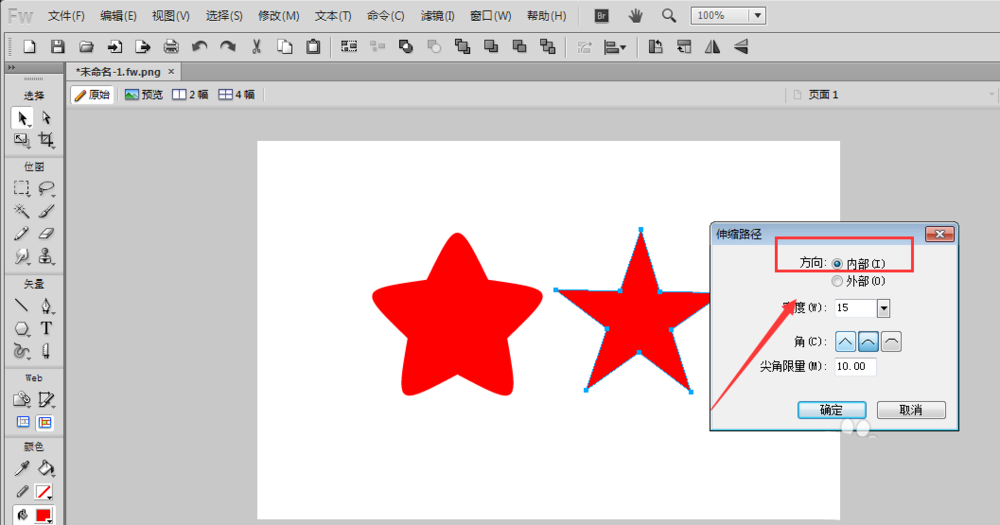Select the Text tool
The image size is (1000, 525).
46,328
